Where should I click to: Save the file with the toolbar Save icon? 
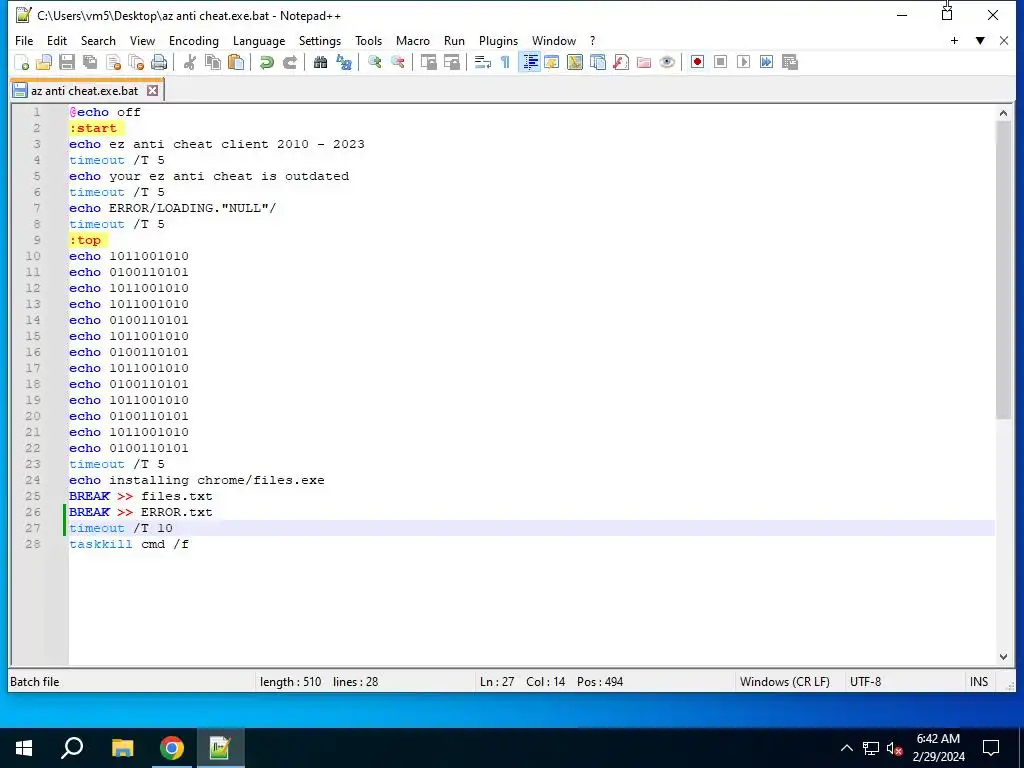point(67,62)
